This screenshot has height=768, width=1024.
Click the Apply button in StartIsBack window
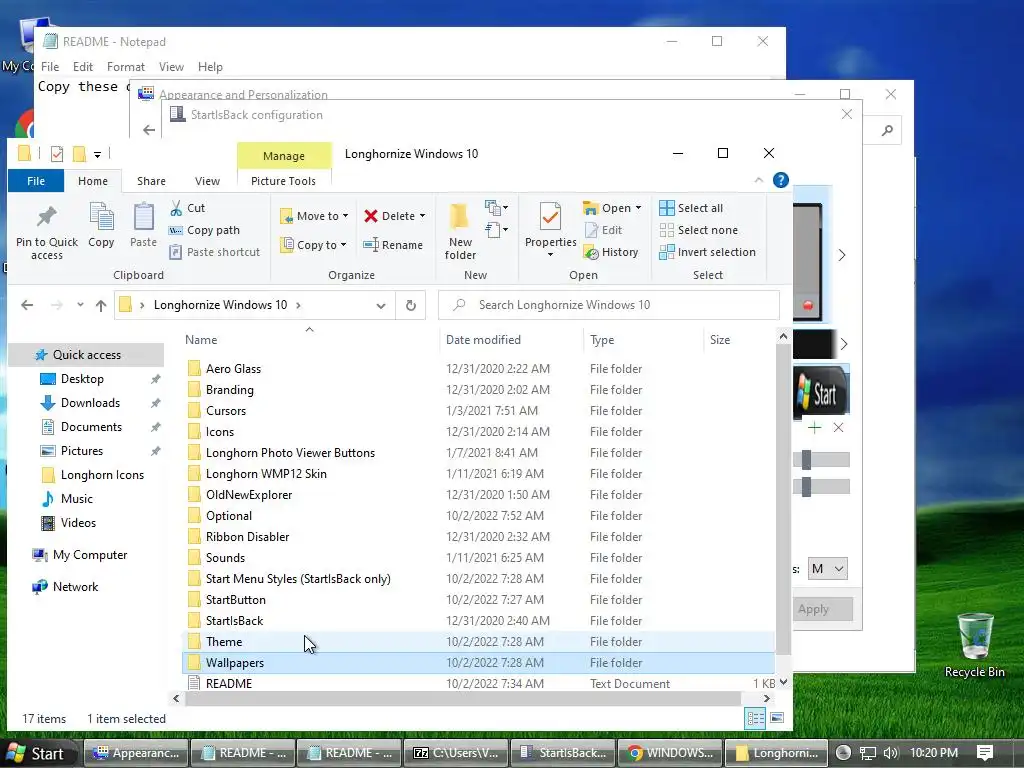pyautogui.click(x=822, y=609)
